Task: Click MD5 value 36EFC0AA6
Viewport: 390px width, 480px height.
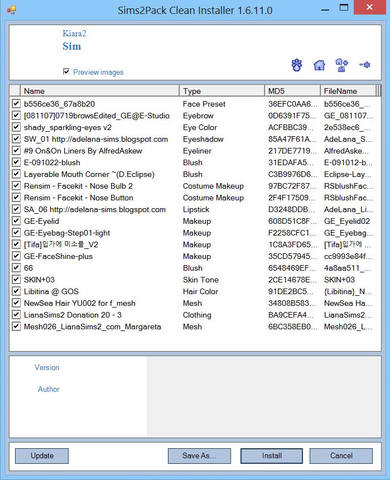Action: 291,104
